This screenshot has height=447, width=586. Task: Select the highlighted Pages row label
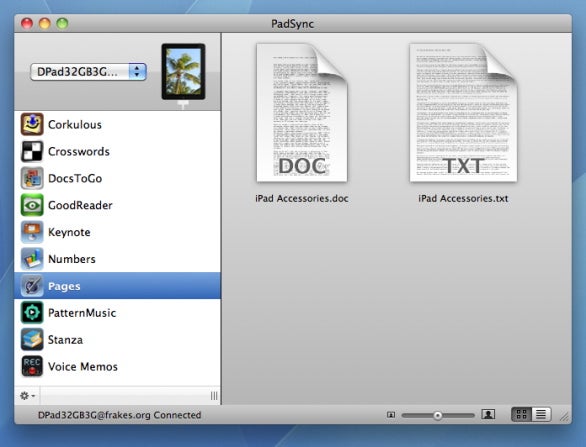tap(64, 286)
